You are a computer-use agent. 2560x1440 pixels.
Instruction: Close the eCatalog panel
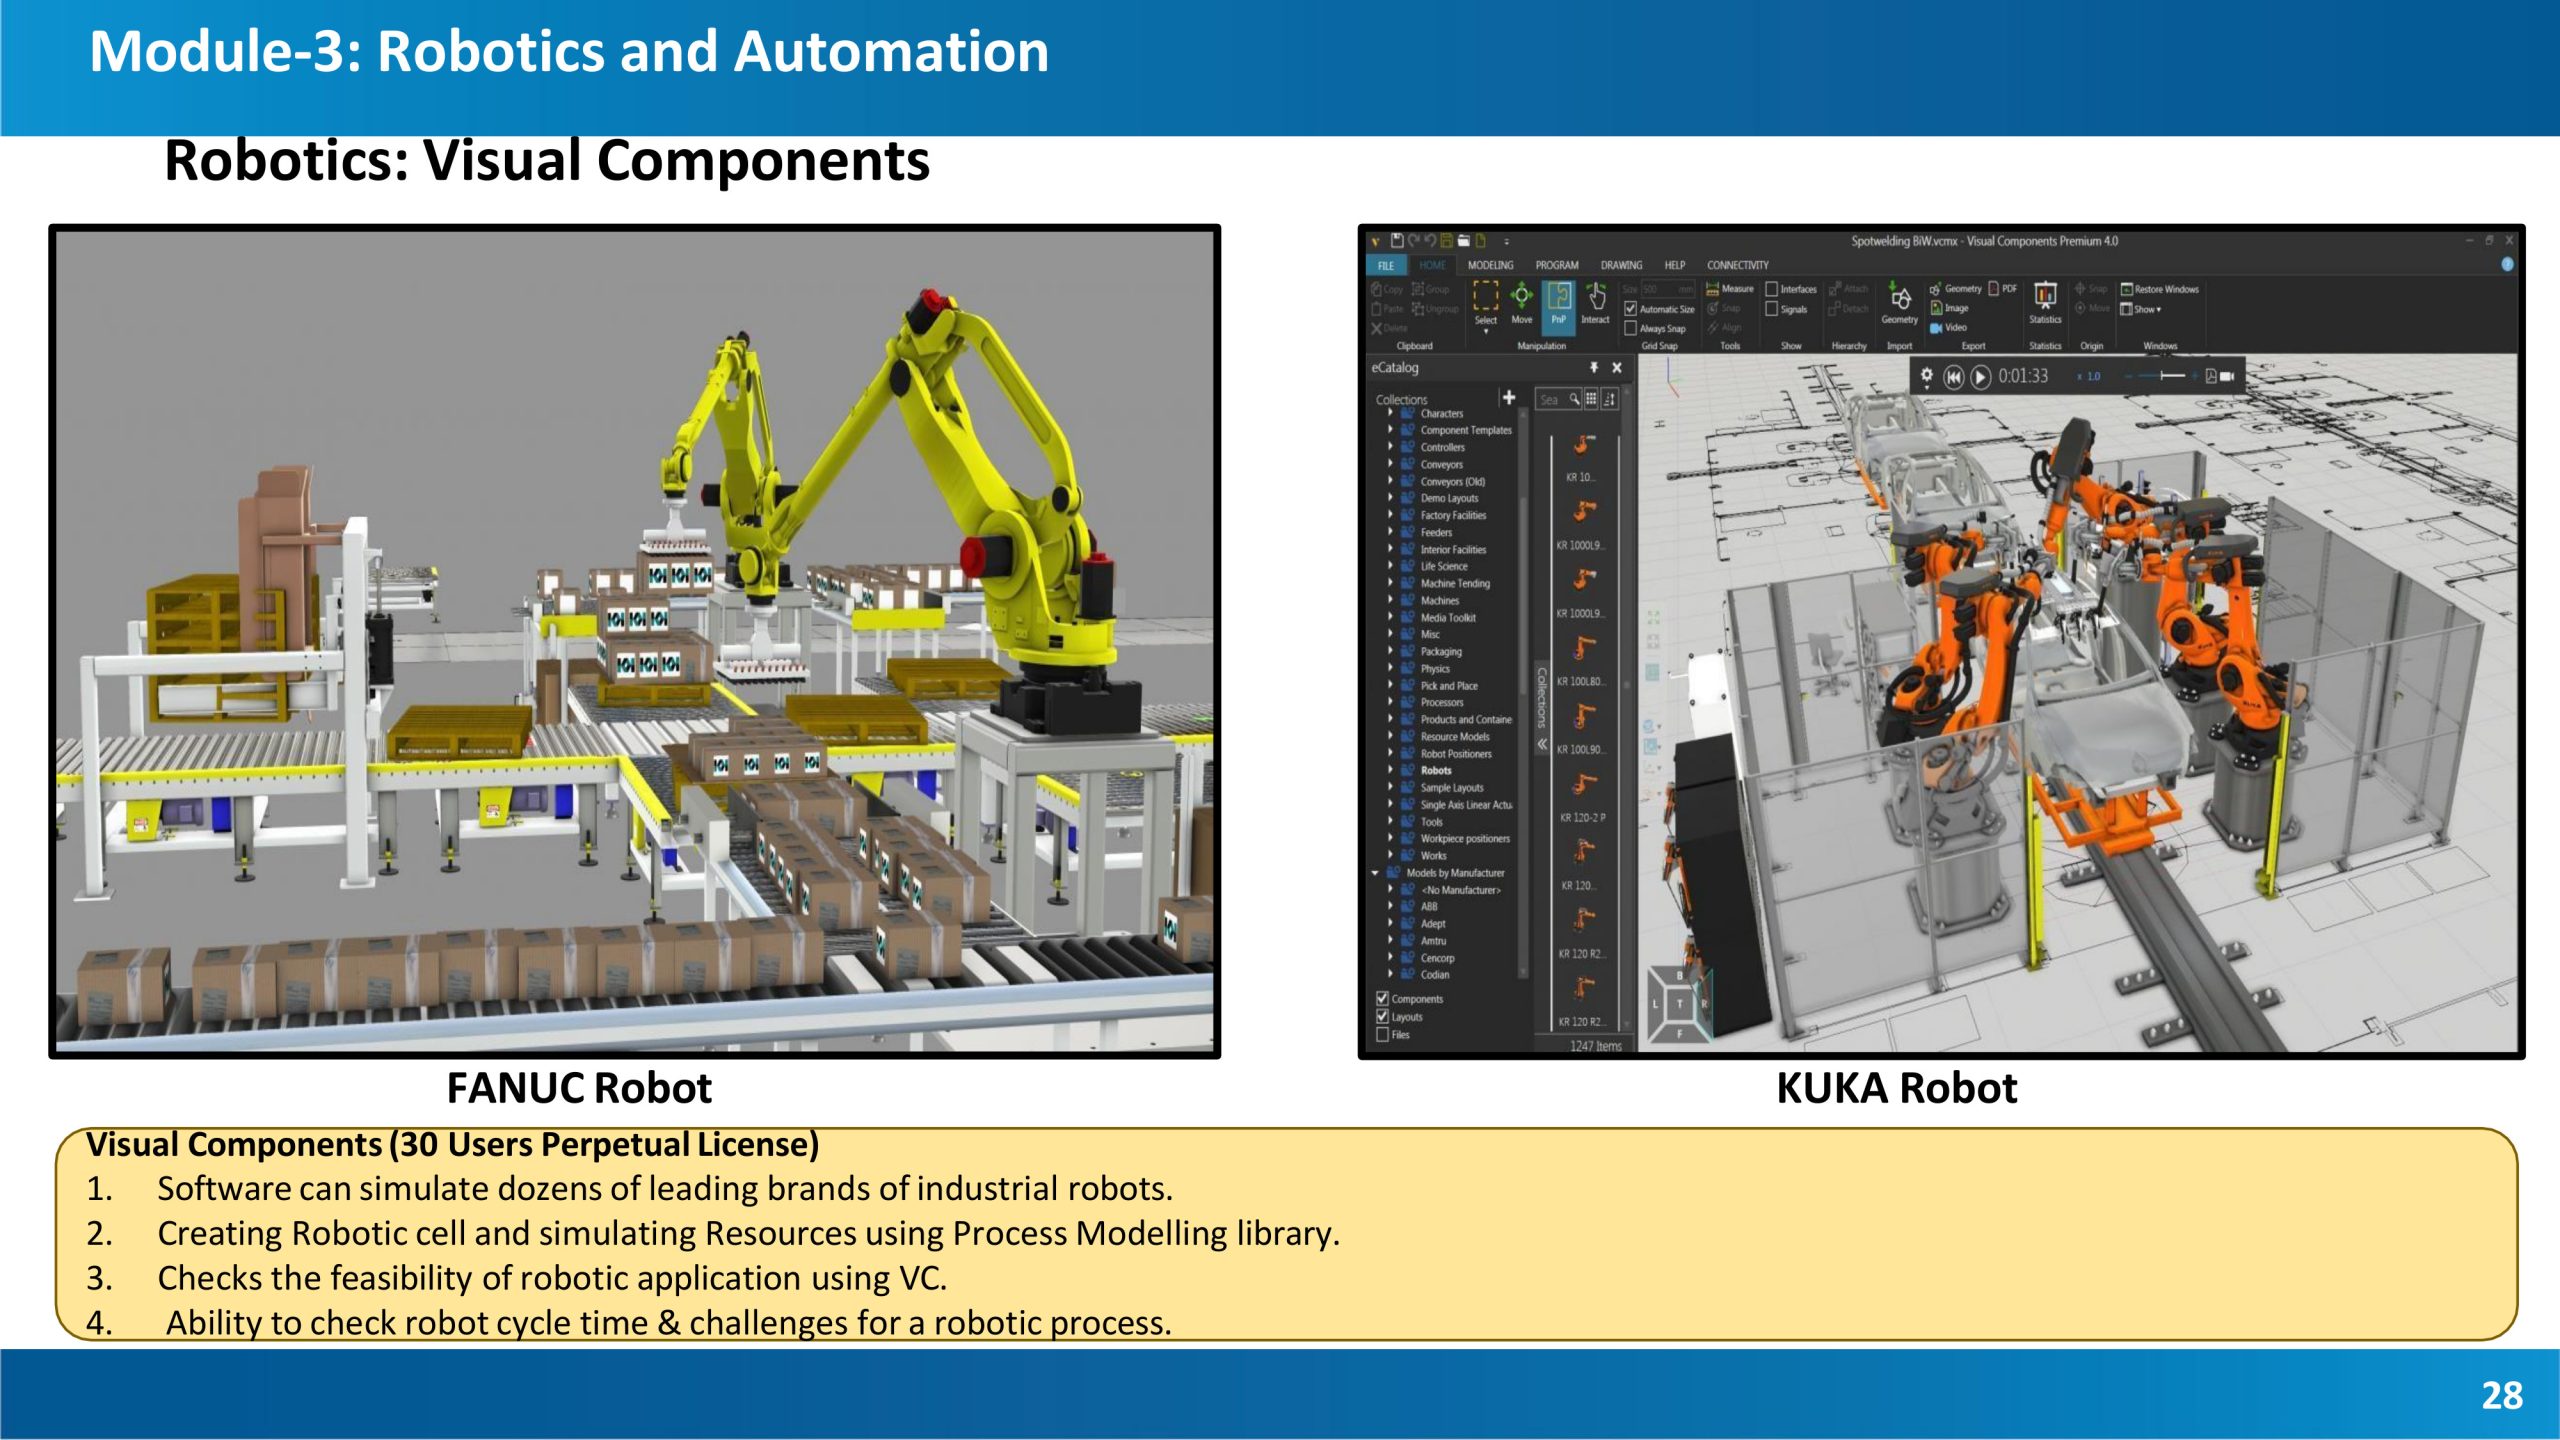pyautogui.click(x=1616, y=367)
